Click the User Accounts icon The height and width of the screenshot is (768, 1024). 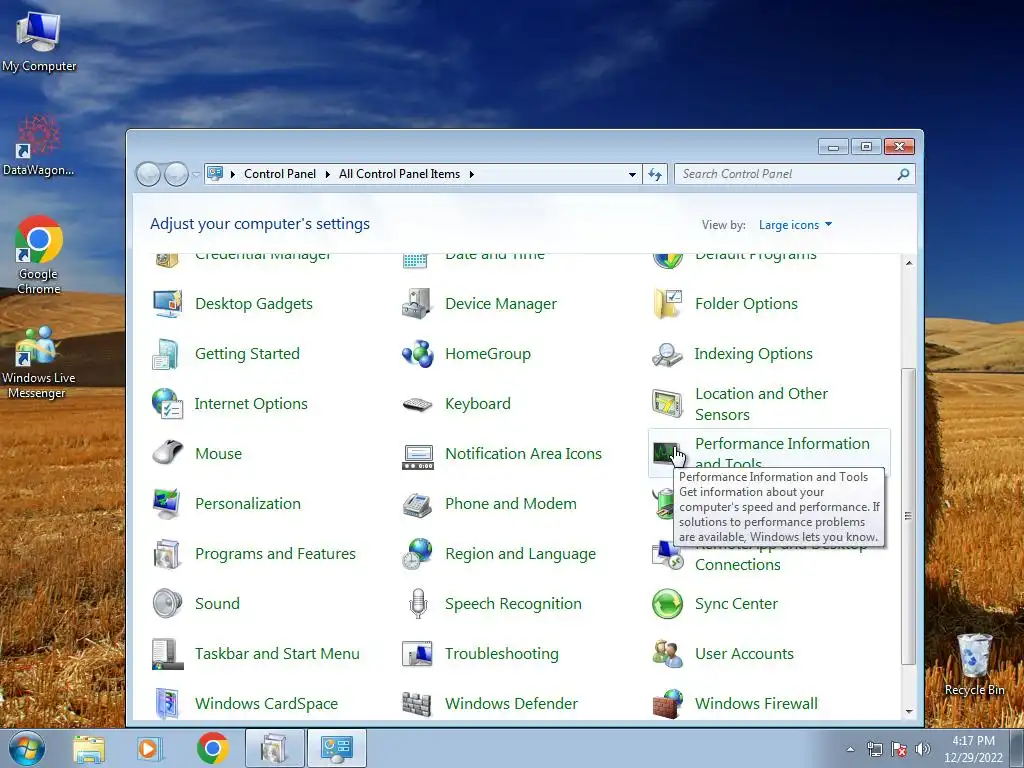click(667, 654)
